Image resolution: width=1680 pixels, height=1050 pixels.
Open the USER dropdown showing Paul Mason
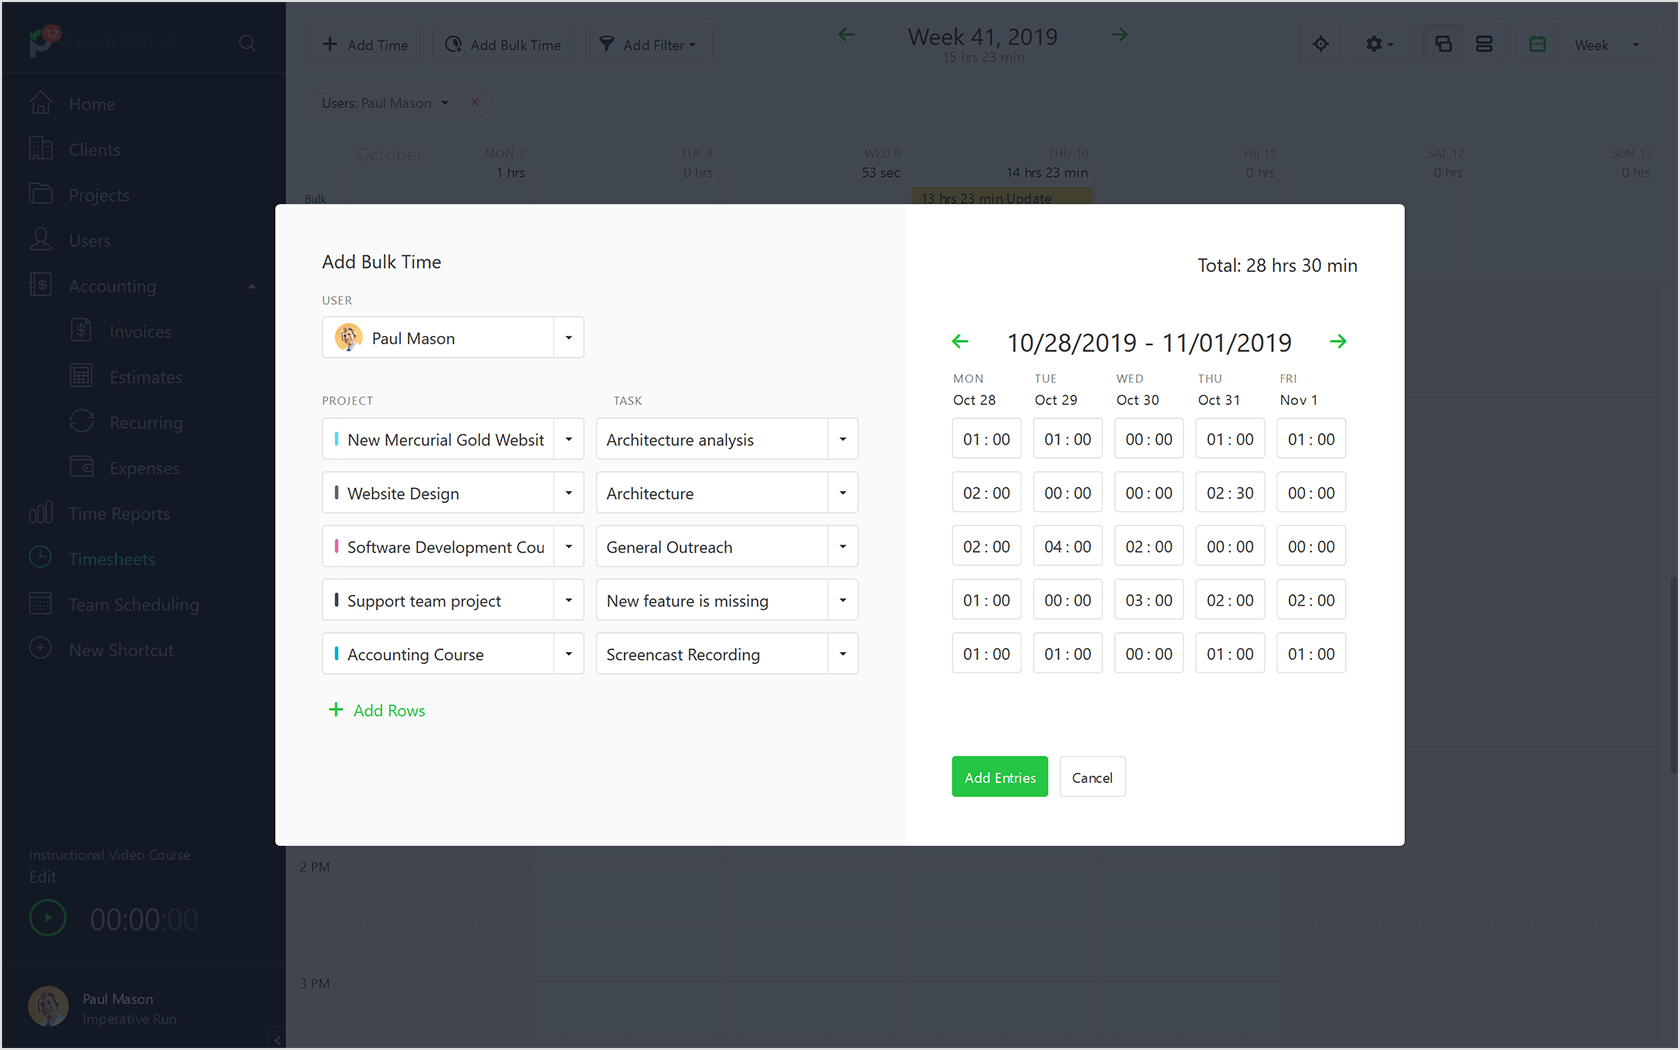pyautogui.click(x=568, y=337)
